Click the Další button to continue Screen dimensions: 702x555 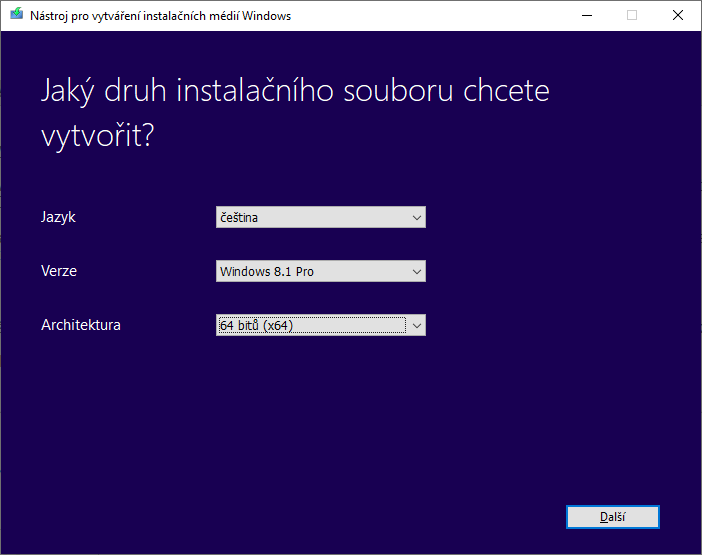pos(612,517)
